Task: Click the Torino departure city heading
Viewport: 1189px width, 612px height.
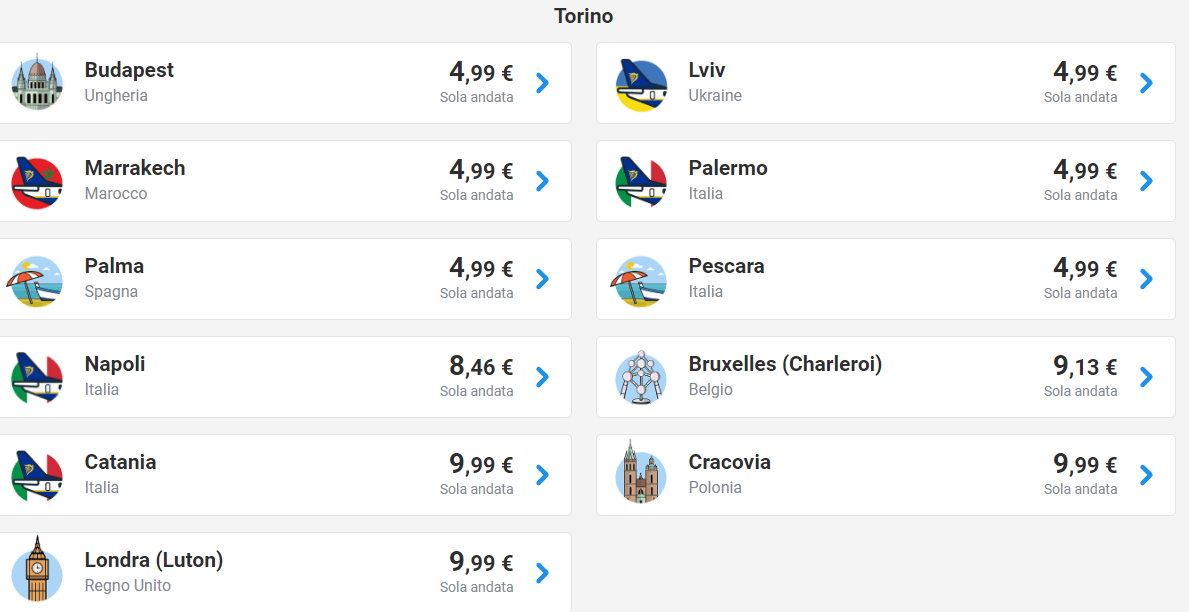Action: 584,16
